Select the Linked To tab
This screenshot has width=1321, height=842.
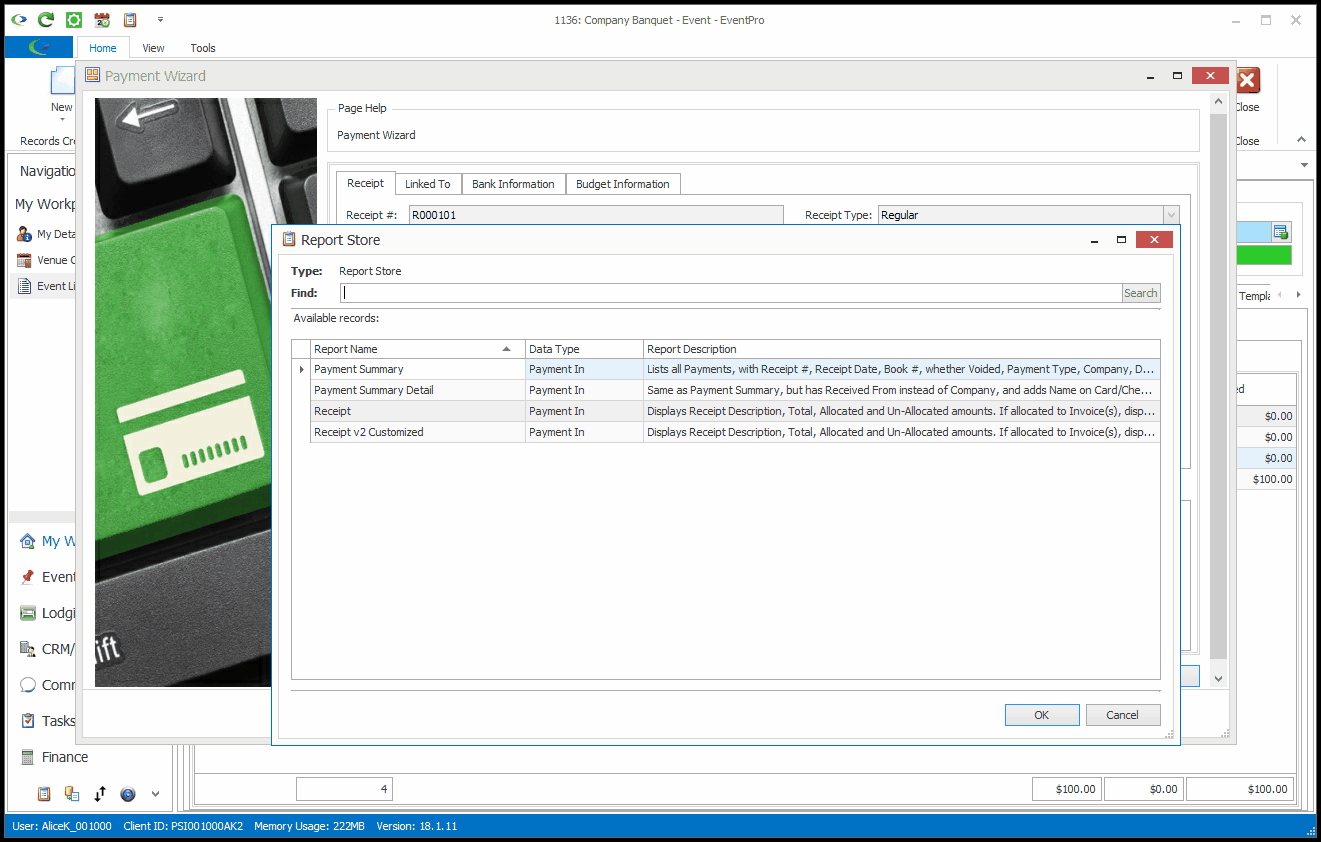pyautogui.click(x=428, y=184)
